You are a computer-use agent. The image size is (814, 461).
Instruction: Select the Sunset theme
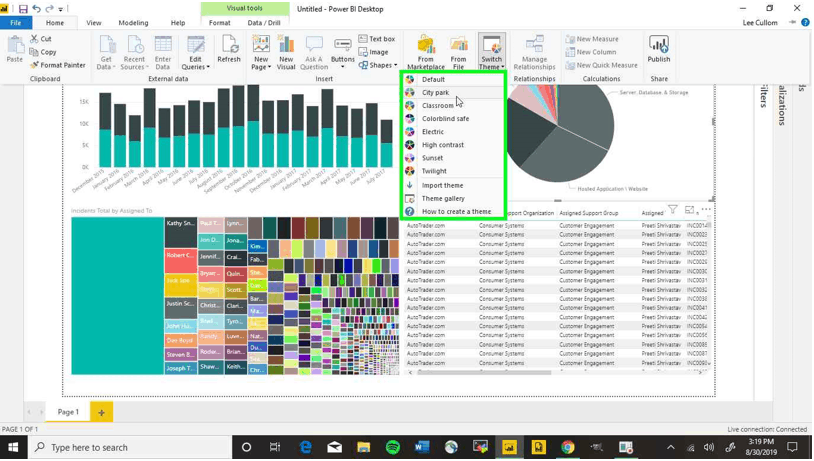click(x=453, y=158)
